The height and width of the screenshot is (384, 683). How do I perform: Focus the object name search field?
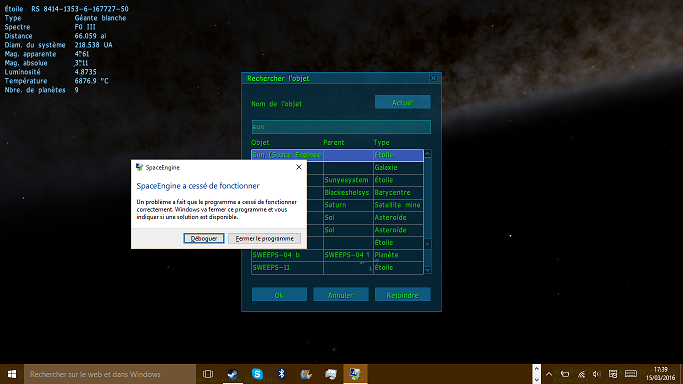click(x=341, y=127)
